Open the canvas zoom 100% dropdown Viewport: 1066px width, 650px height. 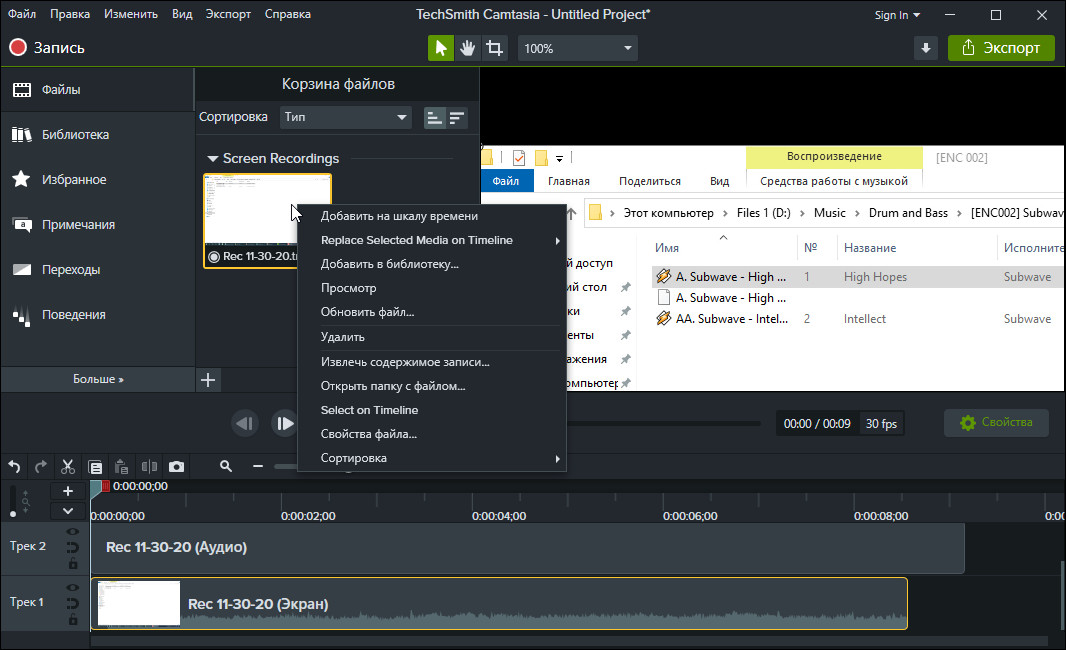[578, 48]
